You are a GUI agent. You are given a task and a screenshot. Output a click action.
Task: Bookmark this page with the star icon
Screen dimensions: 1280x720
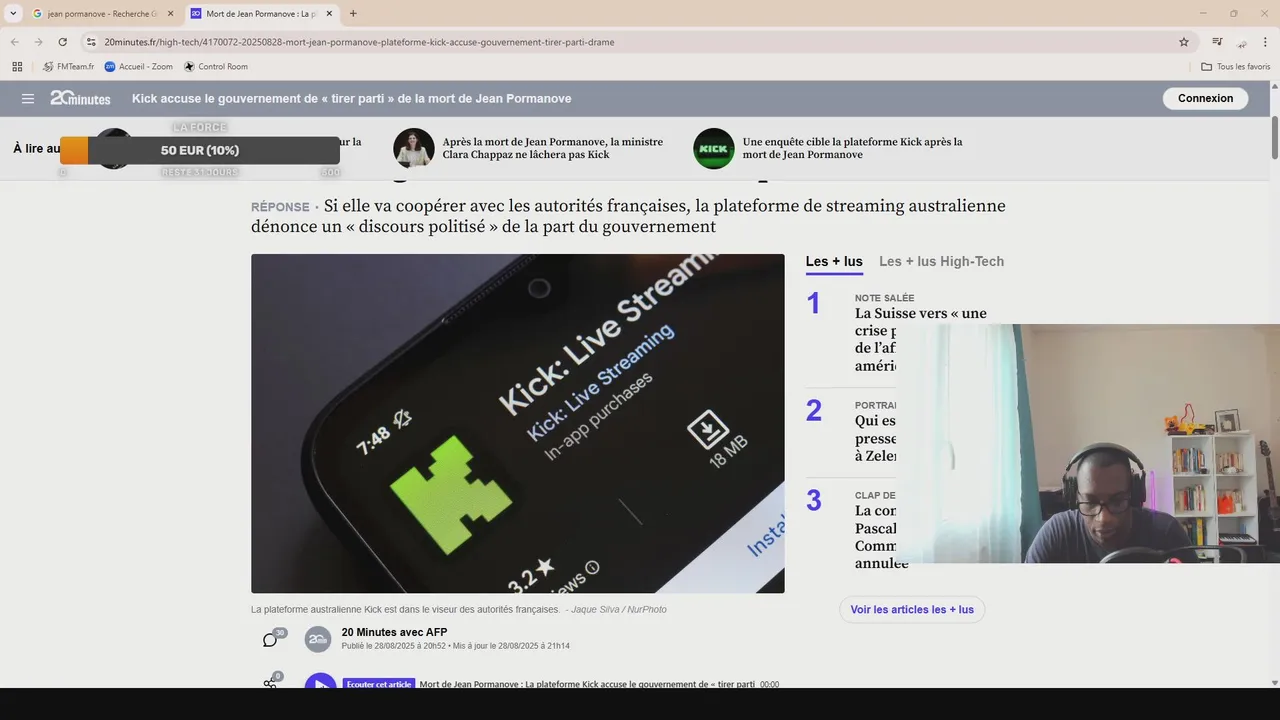pyautogui.click(x=1184, y=42)
